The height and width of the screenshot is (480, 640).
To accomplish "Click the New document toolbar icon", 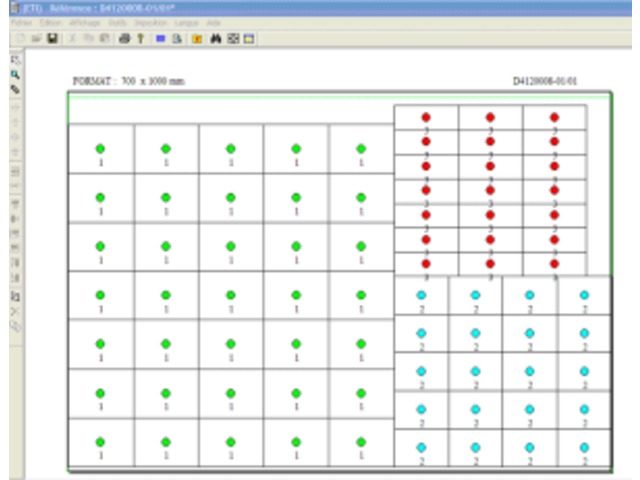I will click(22, 39).
